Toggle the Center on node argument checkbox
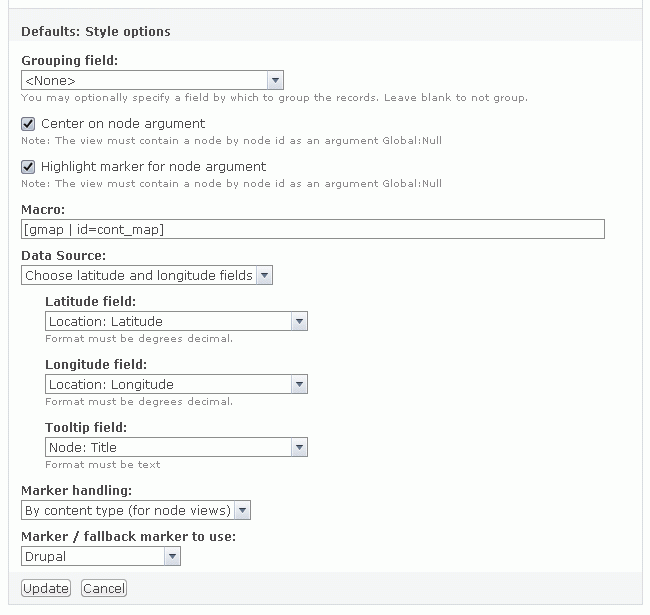This screenshot has width=650, height=615. coord(28,124)
